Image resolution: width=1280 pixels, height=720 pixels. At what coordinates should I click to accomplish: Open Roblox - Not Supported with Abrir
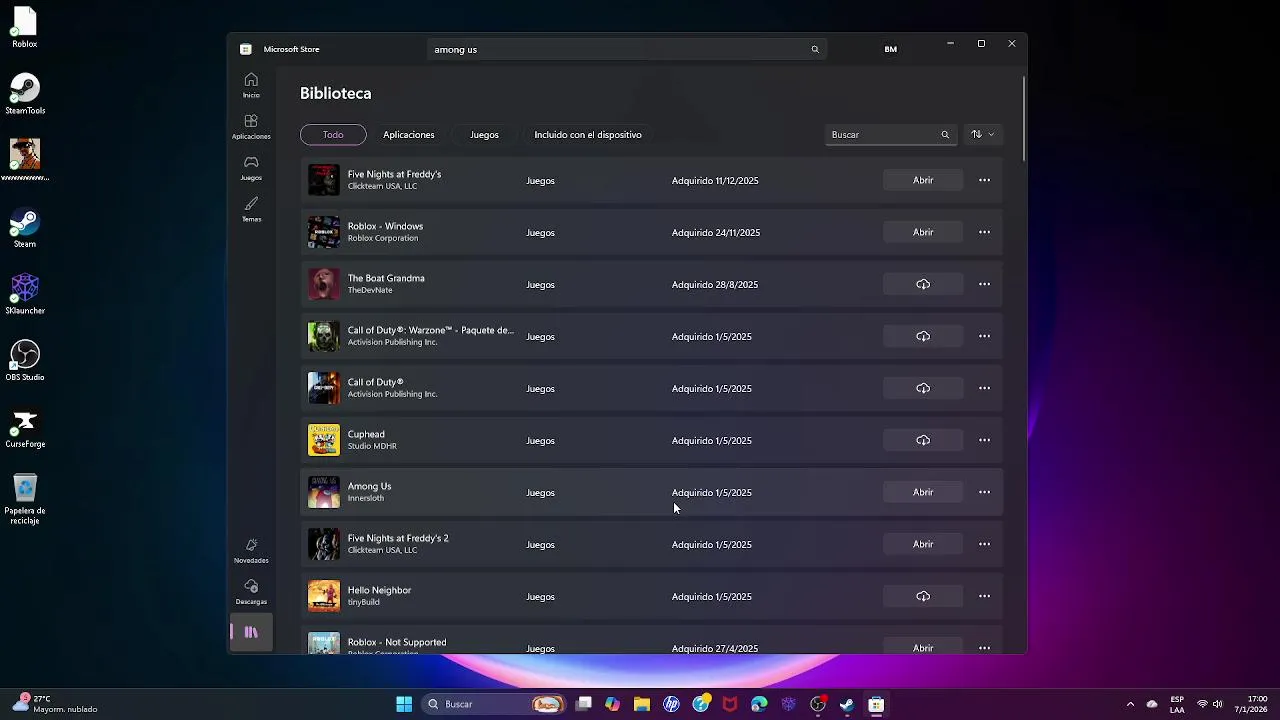(923, 647)
